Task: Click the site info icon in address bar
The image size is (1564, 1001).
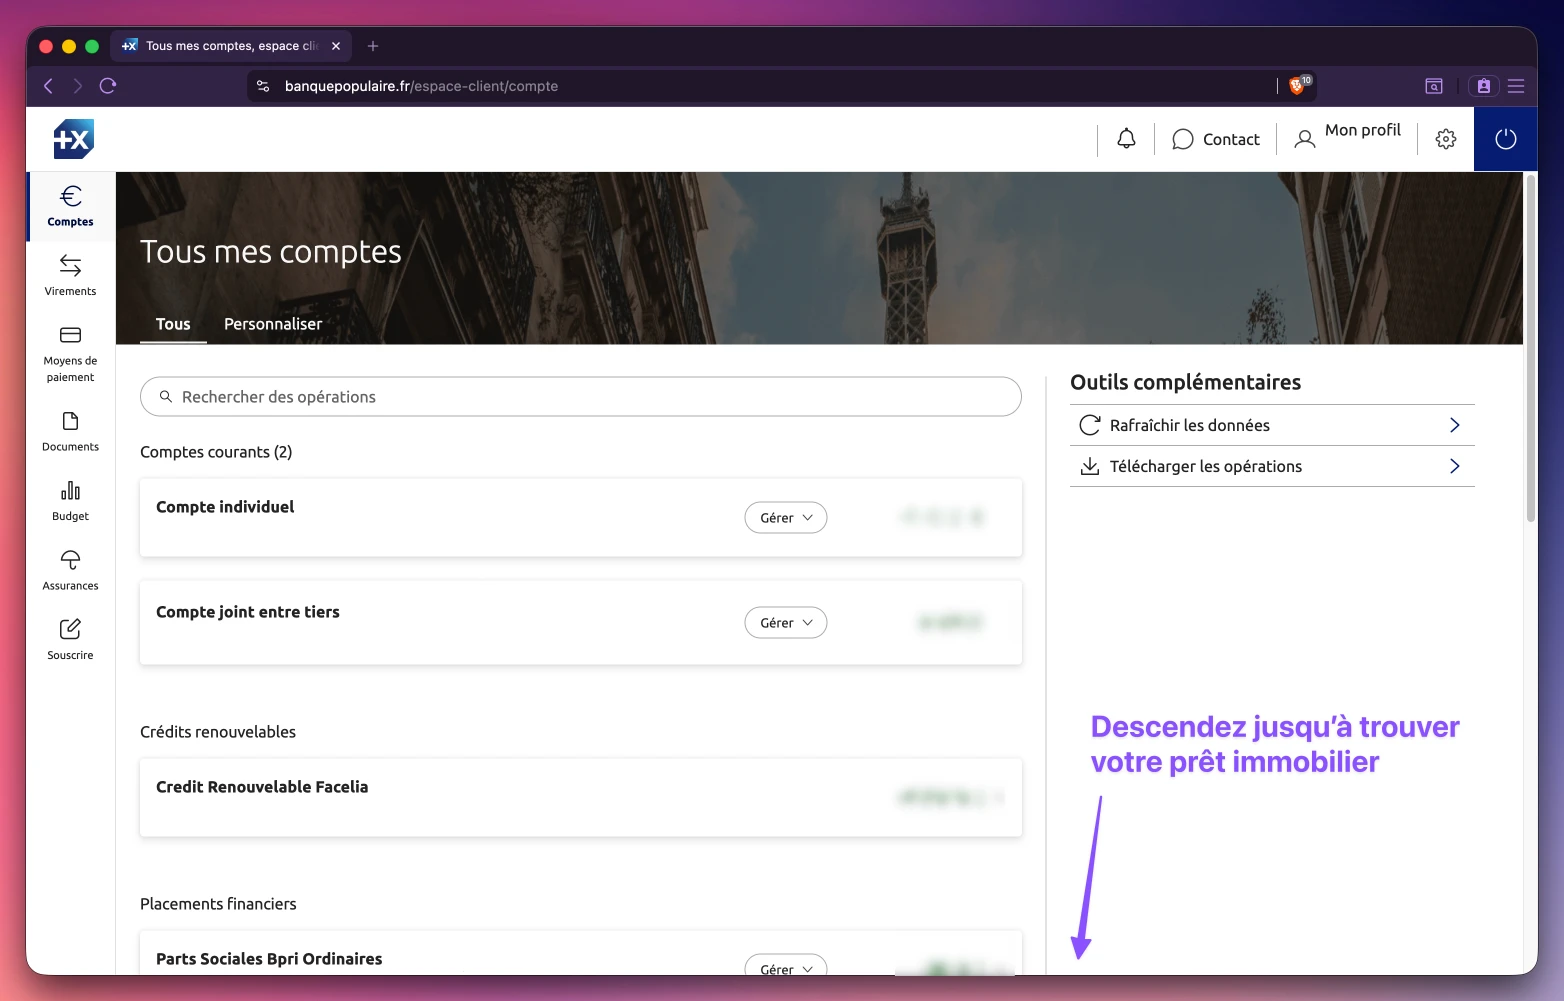Action: 263,86
